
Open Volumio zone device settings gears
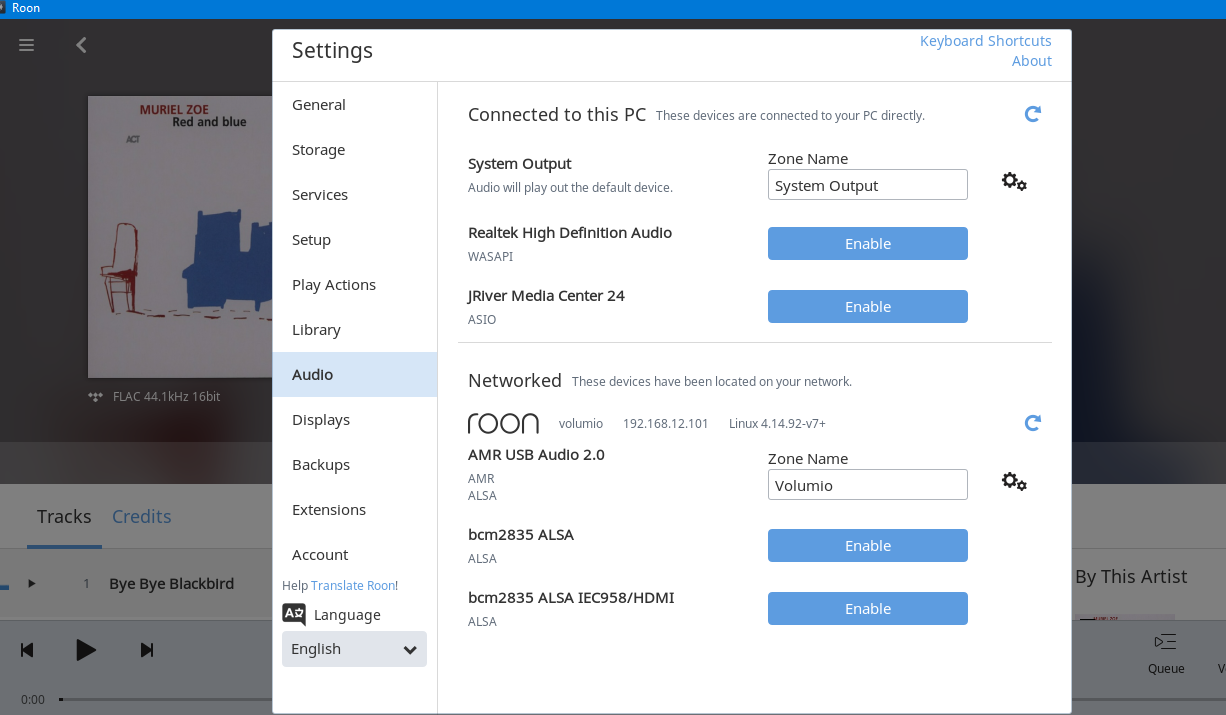click(x=1014, y=482)
